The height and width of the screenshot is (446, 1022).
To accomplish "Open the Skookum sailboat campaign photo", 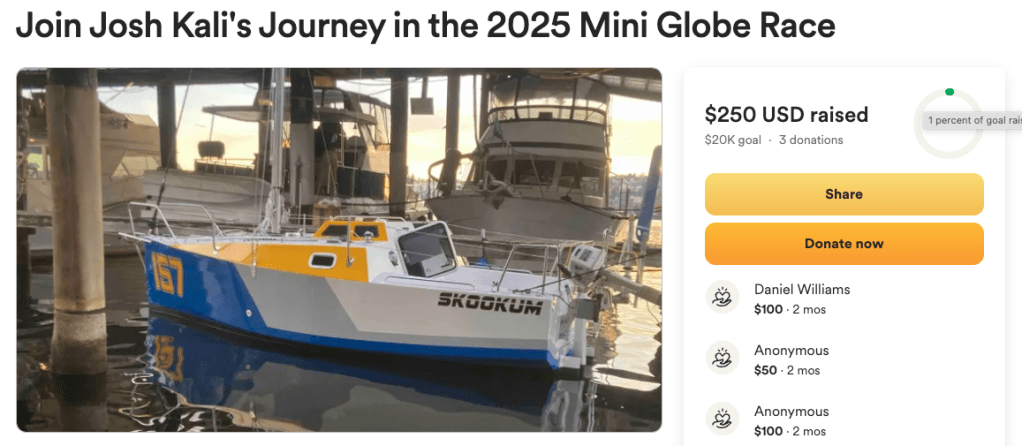I will 339,249.
